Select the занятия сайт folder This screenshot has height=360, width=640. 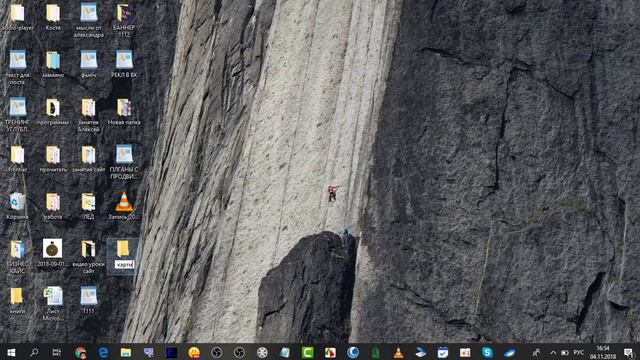89,159
